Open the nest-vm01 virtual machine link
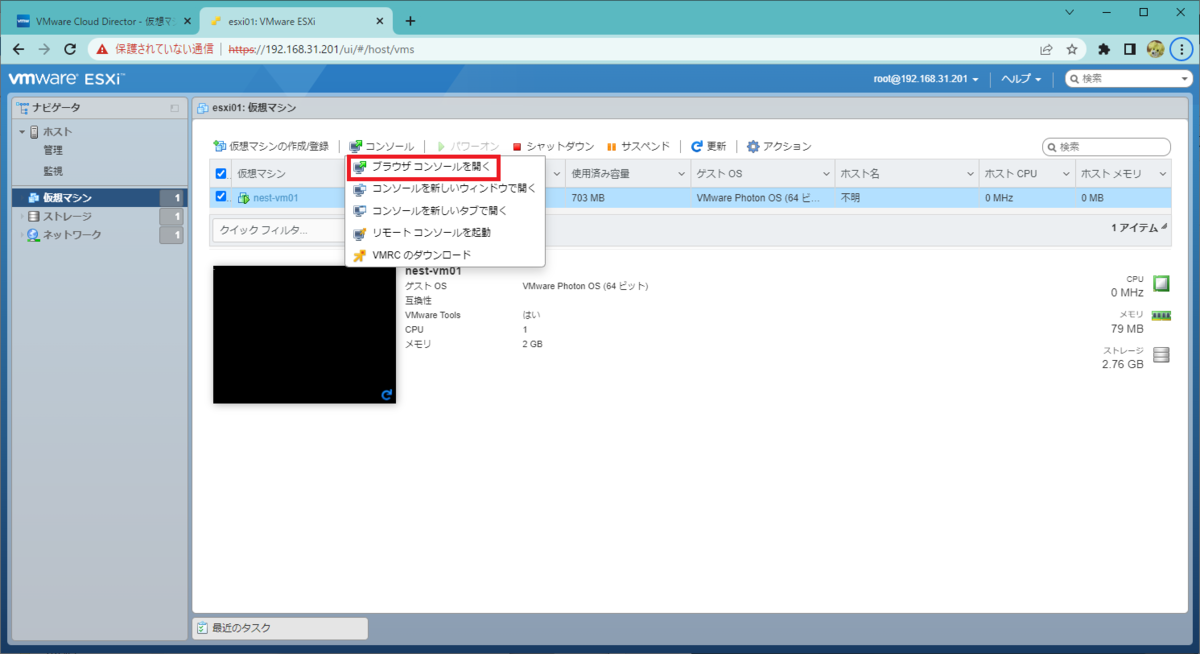Image resolution: width=1200 pixels, height=654 pixels. (275, 198)
